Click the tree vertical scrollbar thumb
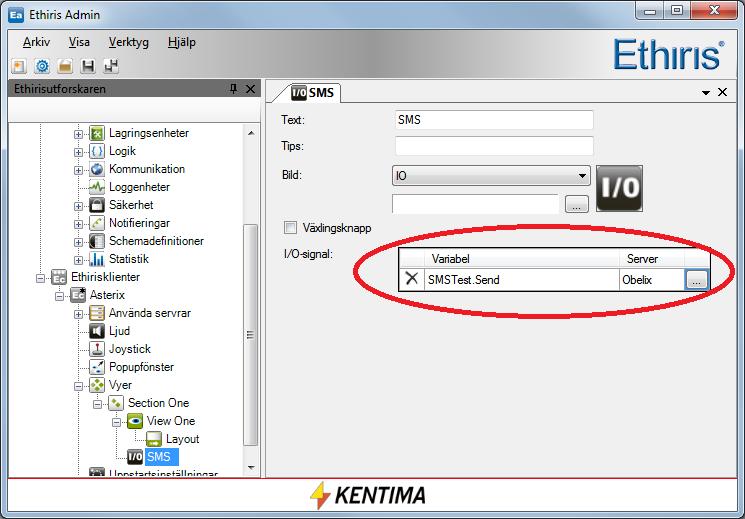 pos(250,335)
